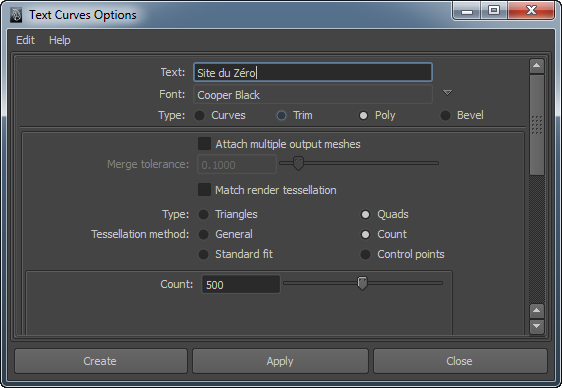Select General tessellation method

tap(203, 235)
